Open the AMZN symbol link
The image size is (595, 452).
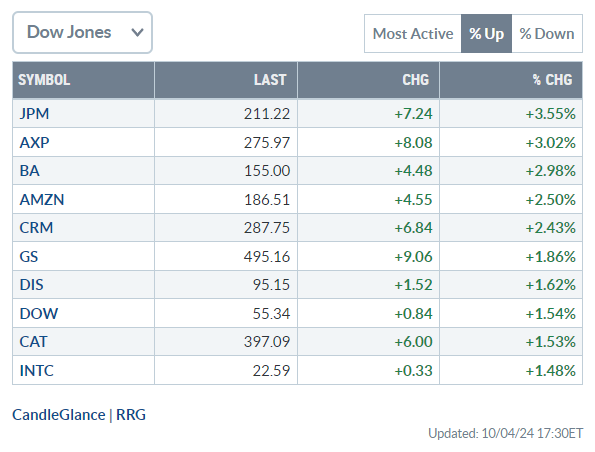42,200
